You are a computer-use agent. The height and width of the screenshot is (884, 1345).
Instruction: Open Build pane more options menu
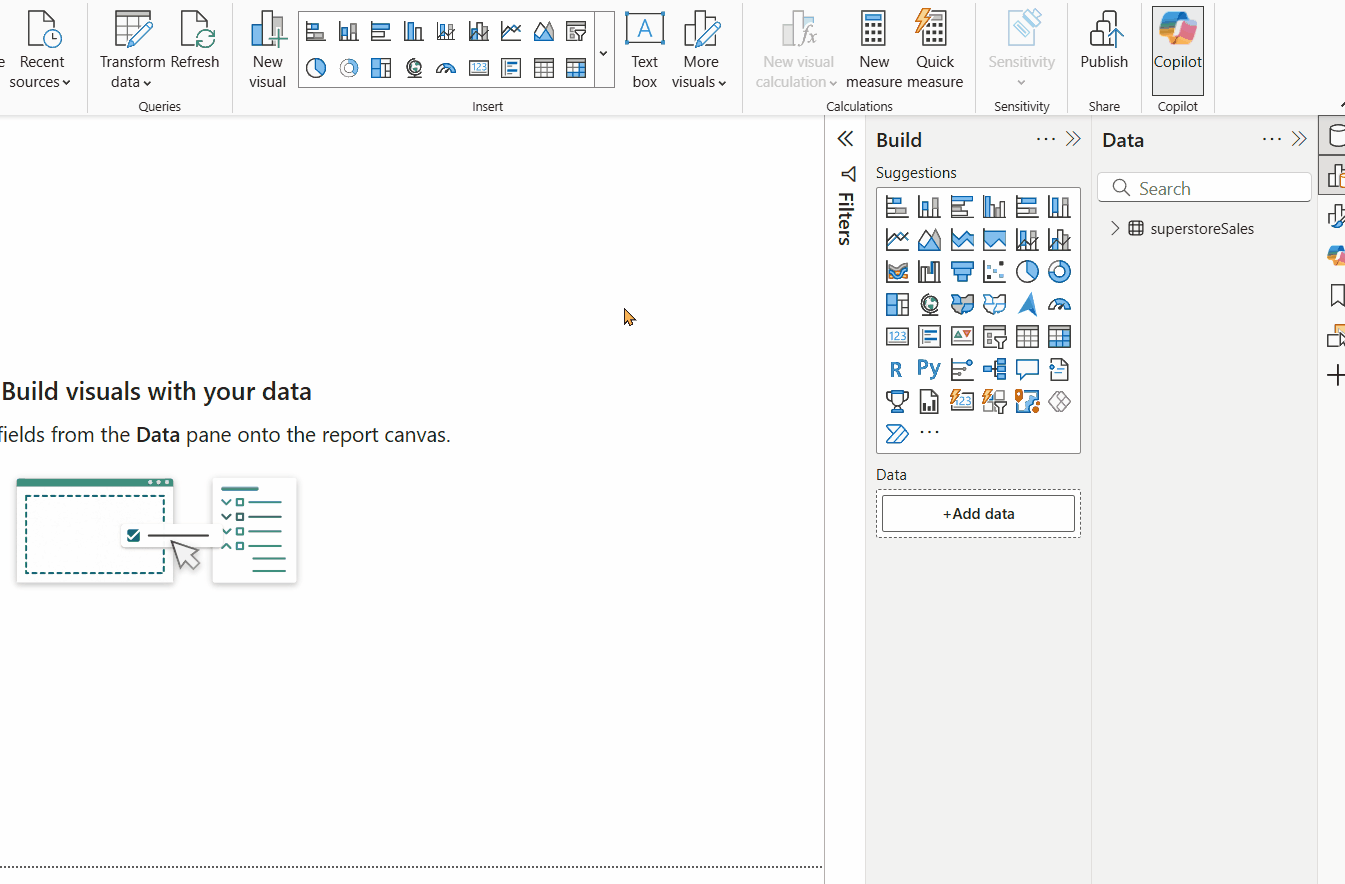[x=1045, y=139]
